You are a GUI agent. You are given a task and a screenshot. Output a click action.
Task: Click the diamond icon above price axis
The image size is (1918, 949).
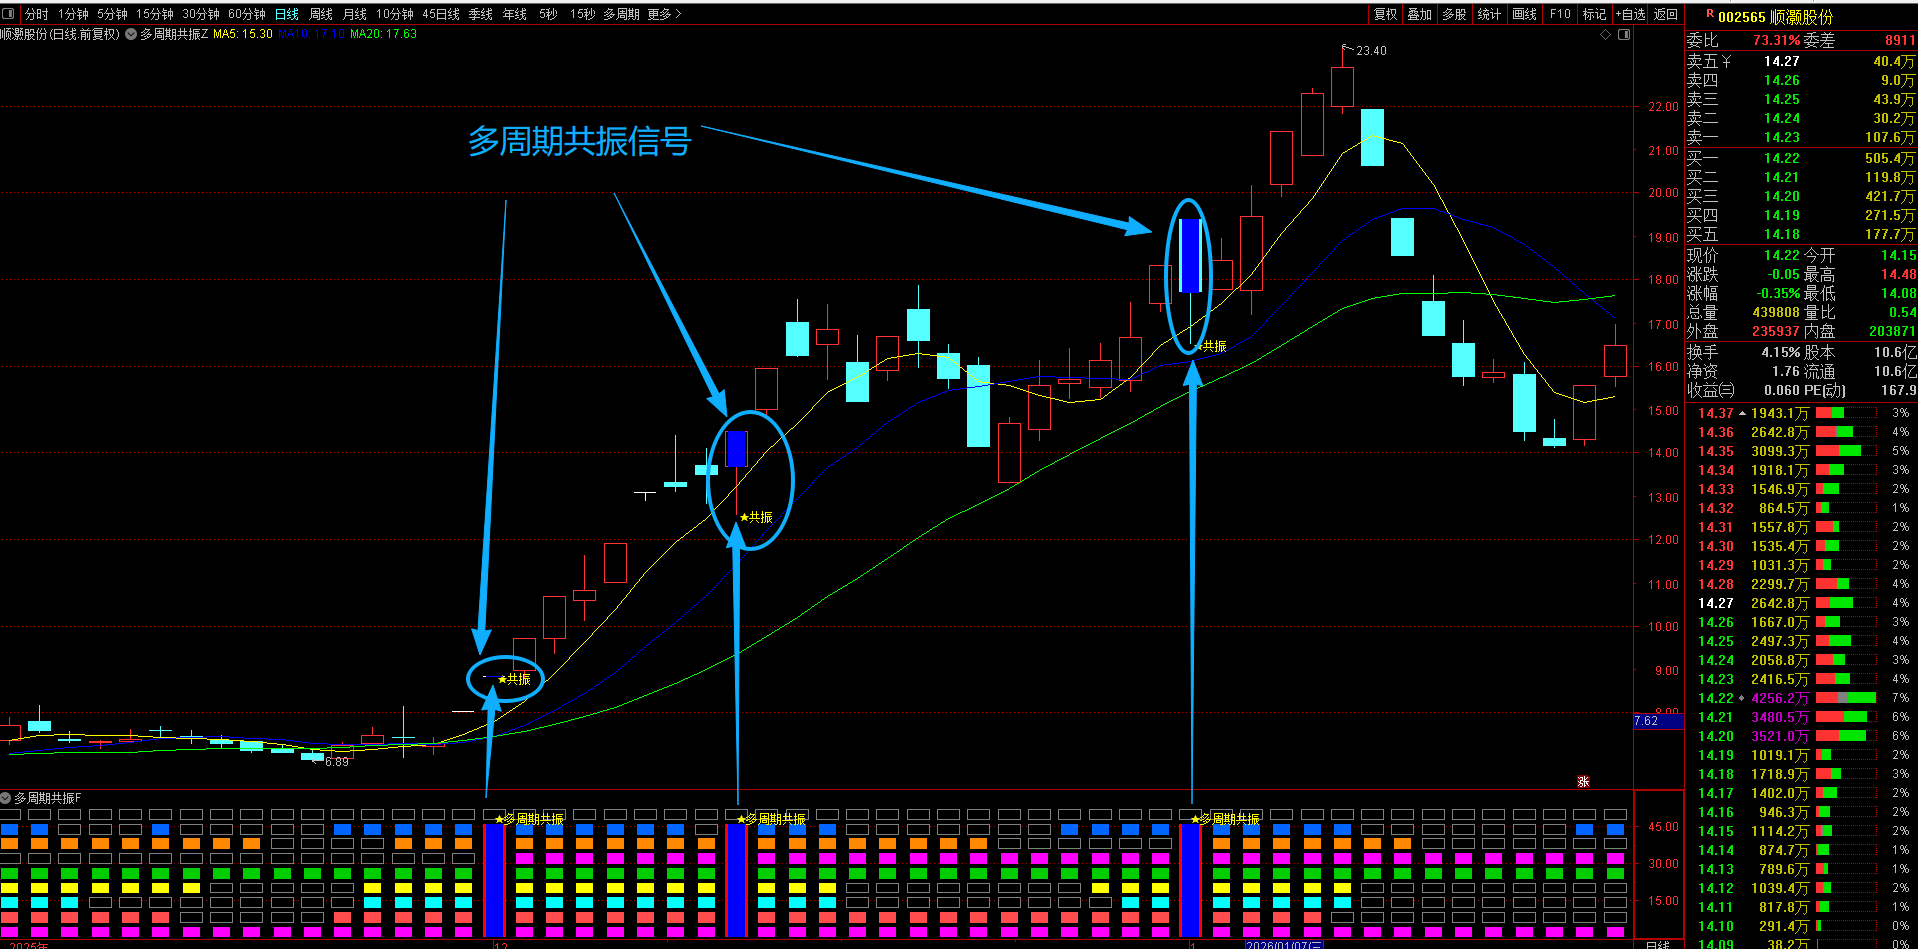click(x=1606, y=34)
